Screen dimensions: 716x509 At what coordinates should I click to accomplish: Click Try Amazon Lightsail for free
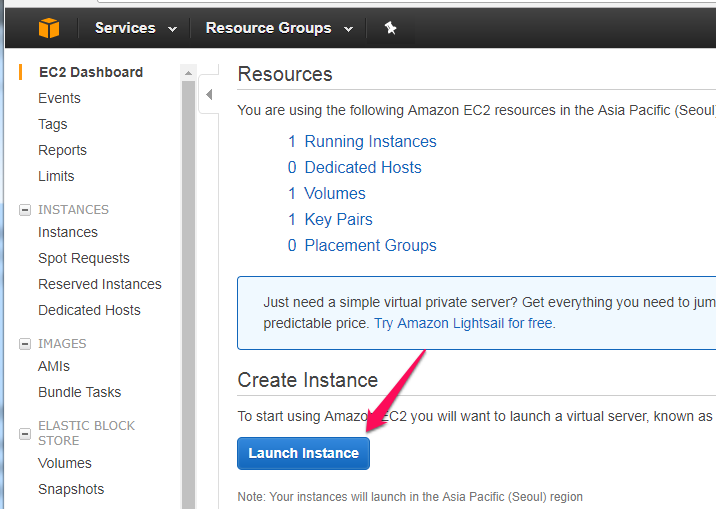[463, 323]
